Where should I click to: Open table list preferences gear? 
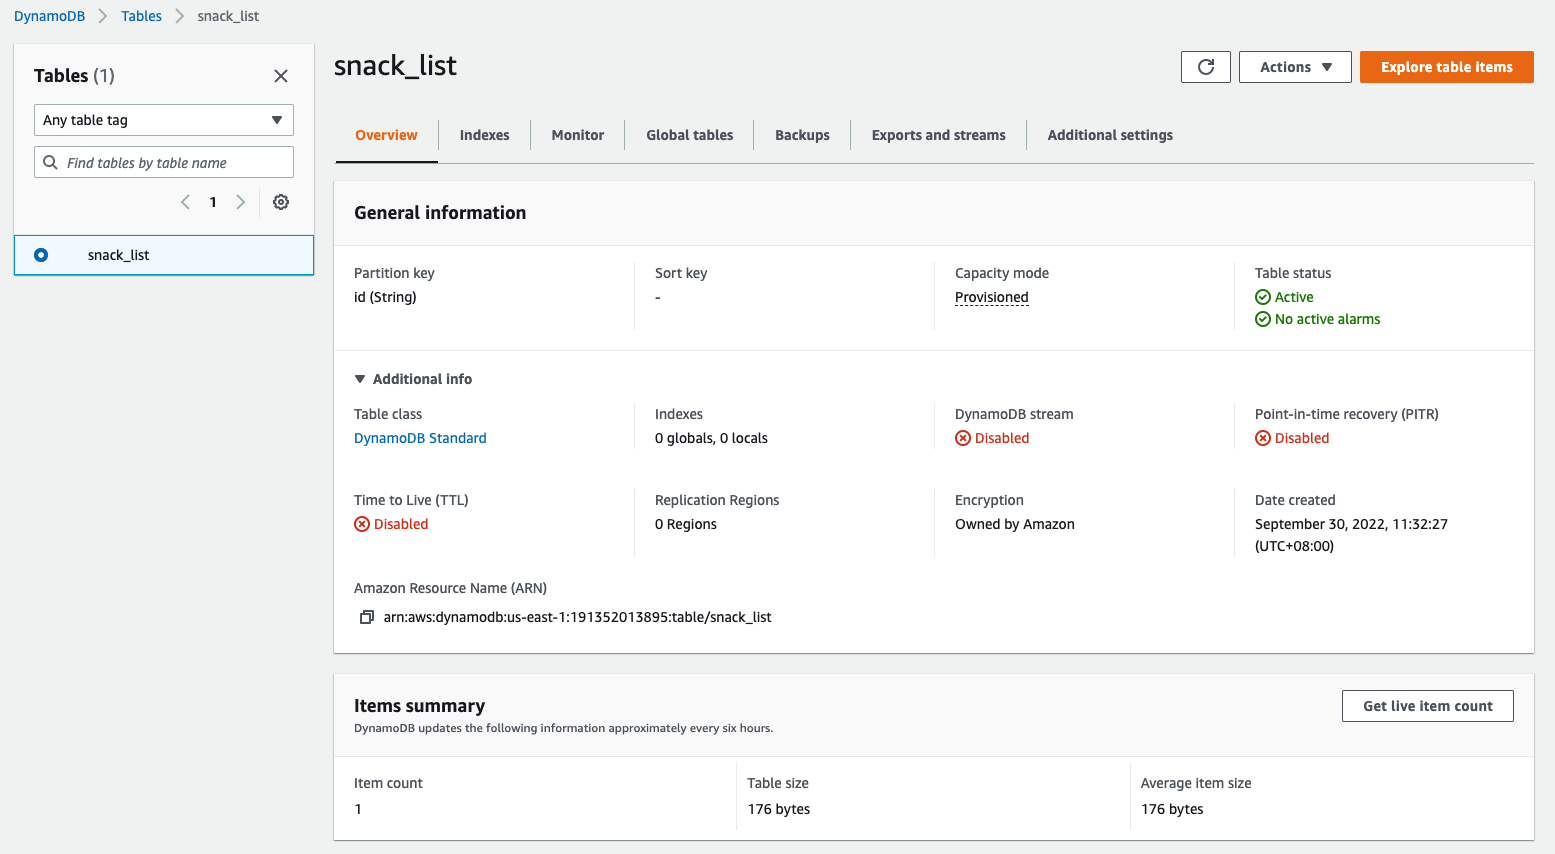click(x=281, y=202)
